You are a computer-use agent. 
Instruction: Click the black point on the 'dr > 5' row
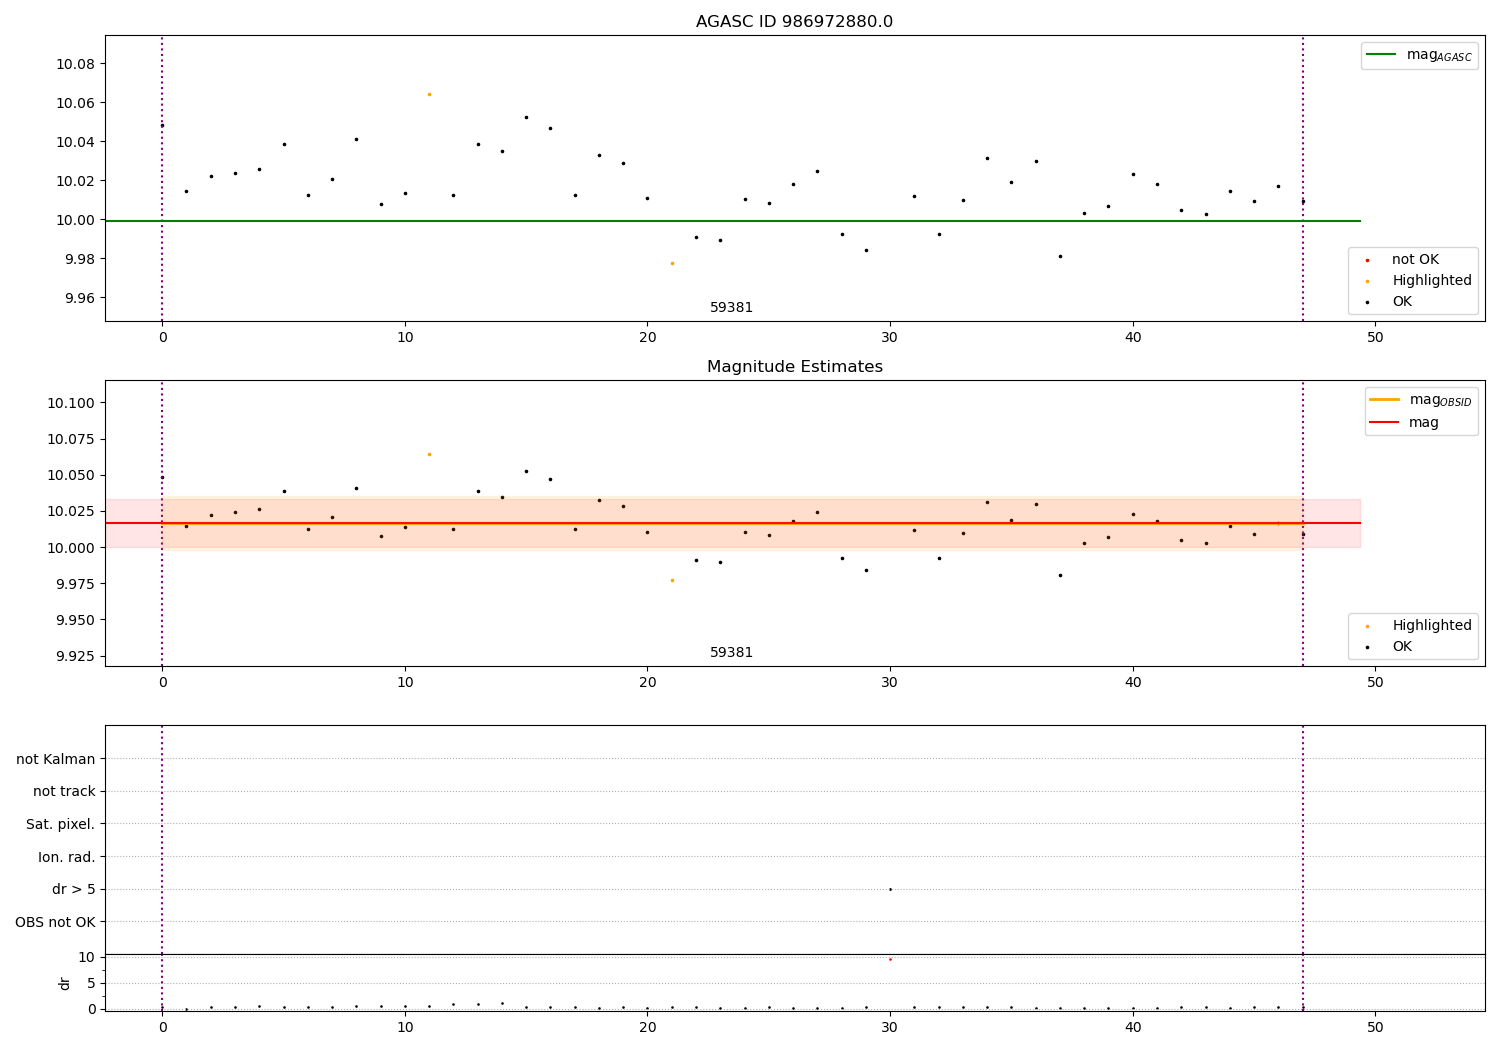point(890,890)
